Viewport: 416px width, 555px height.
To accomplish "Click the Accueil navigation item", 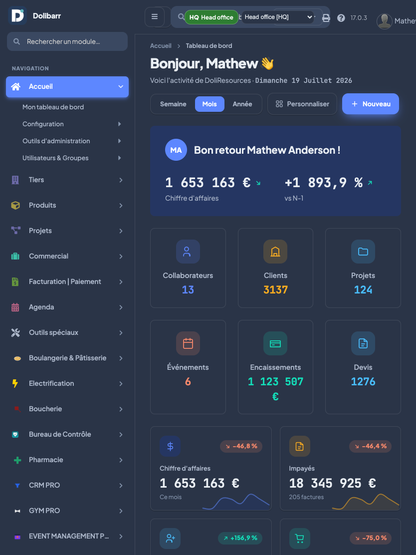I will point(67,87).
